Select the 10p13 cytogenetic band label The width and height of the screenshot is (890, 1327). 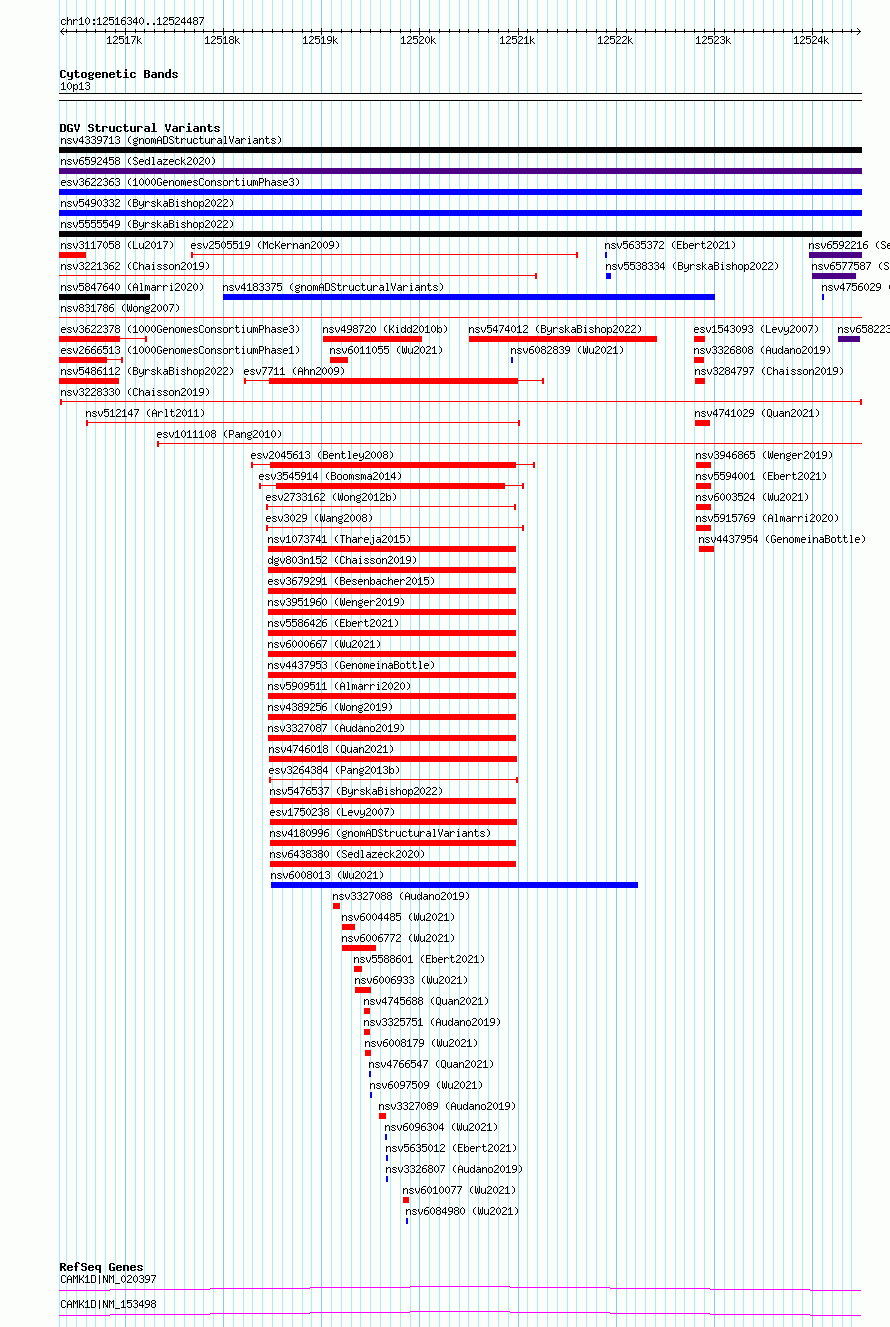[74, 86]
